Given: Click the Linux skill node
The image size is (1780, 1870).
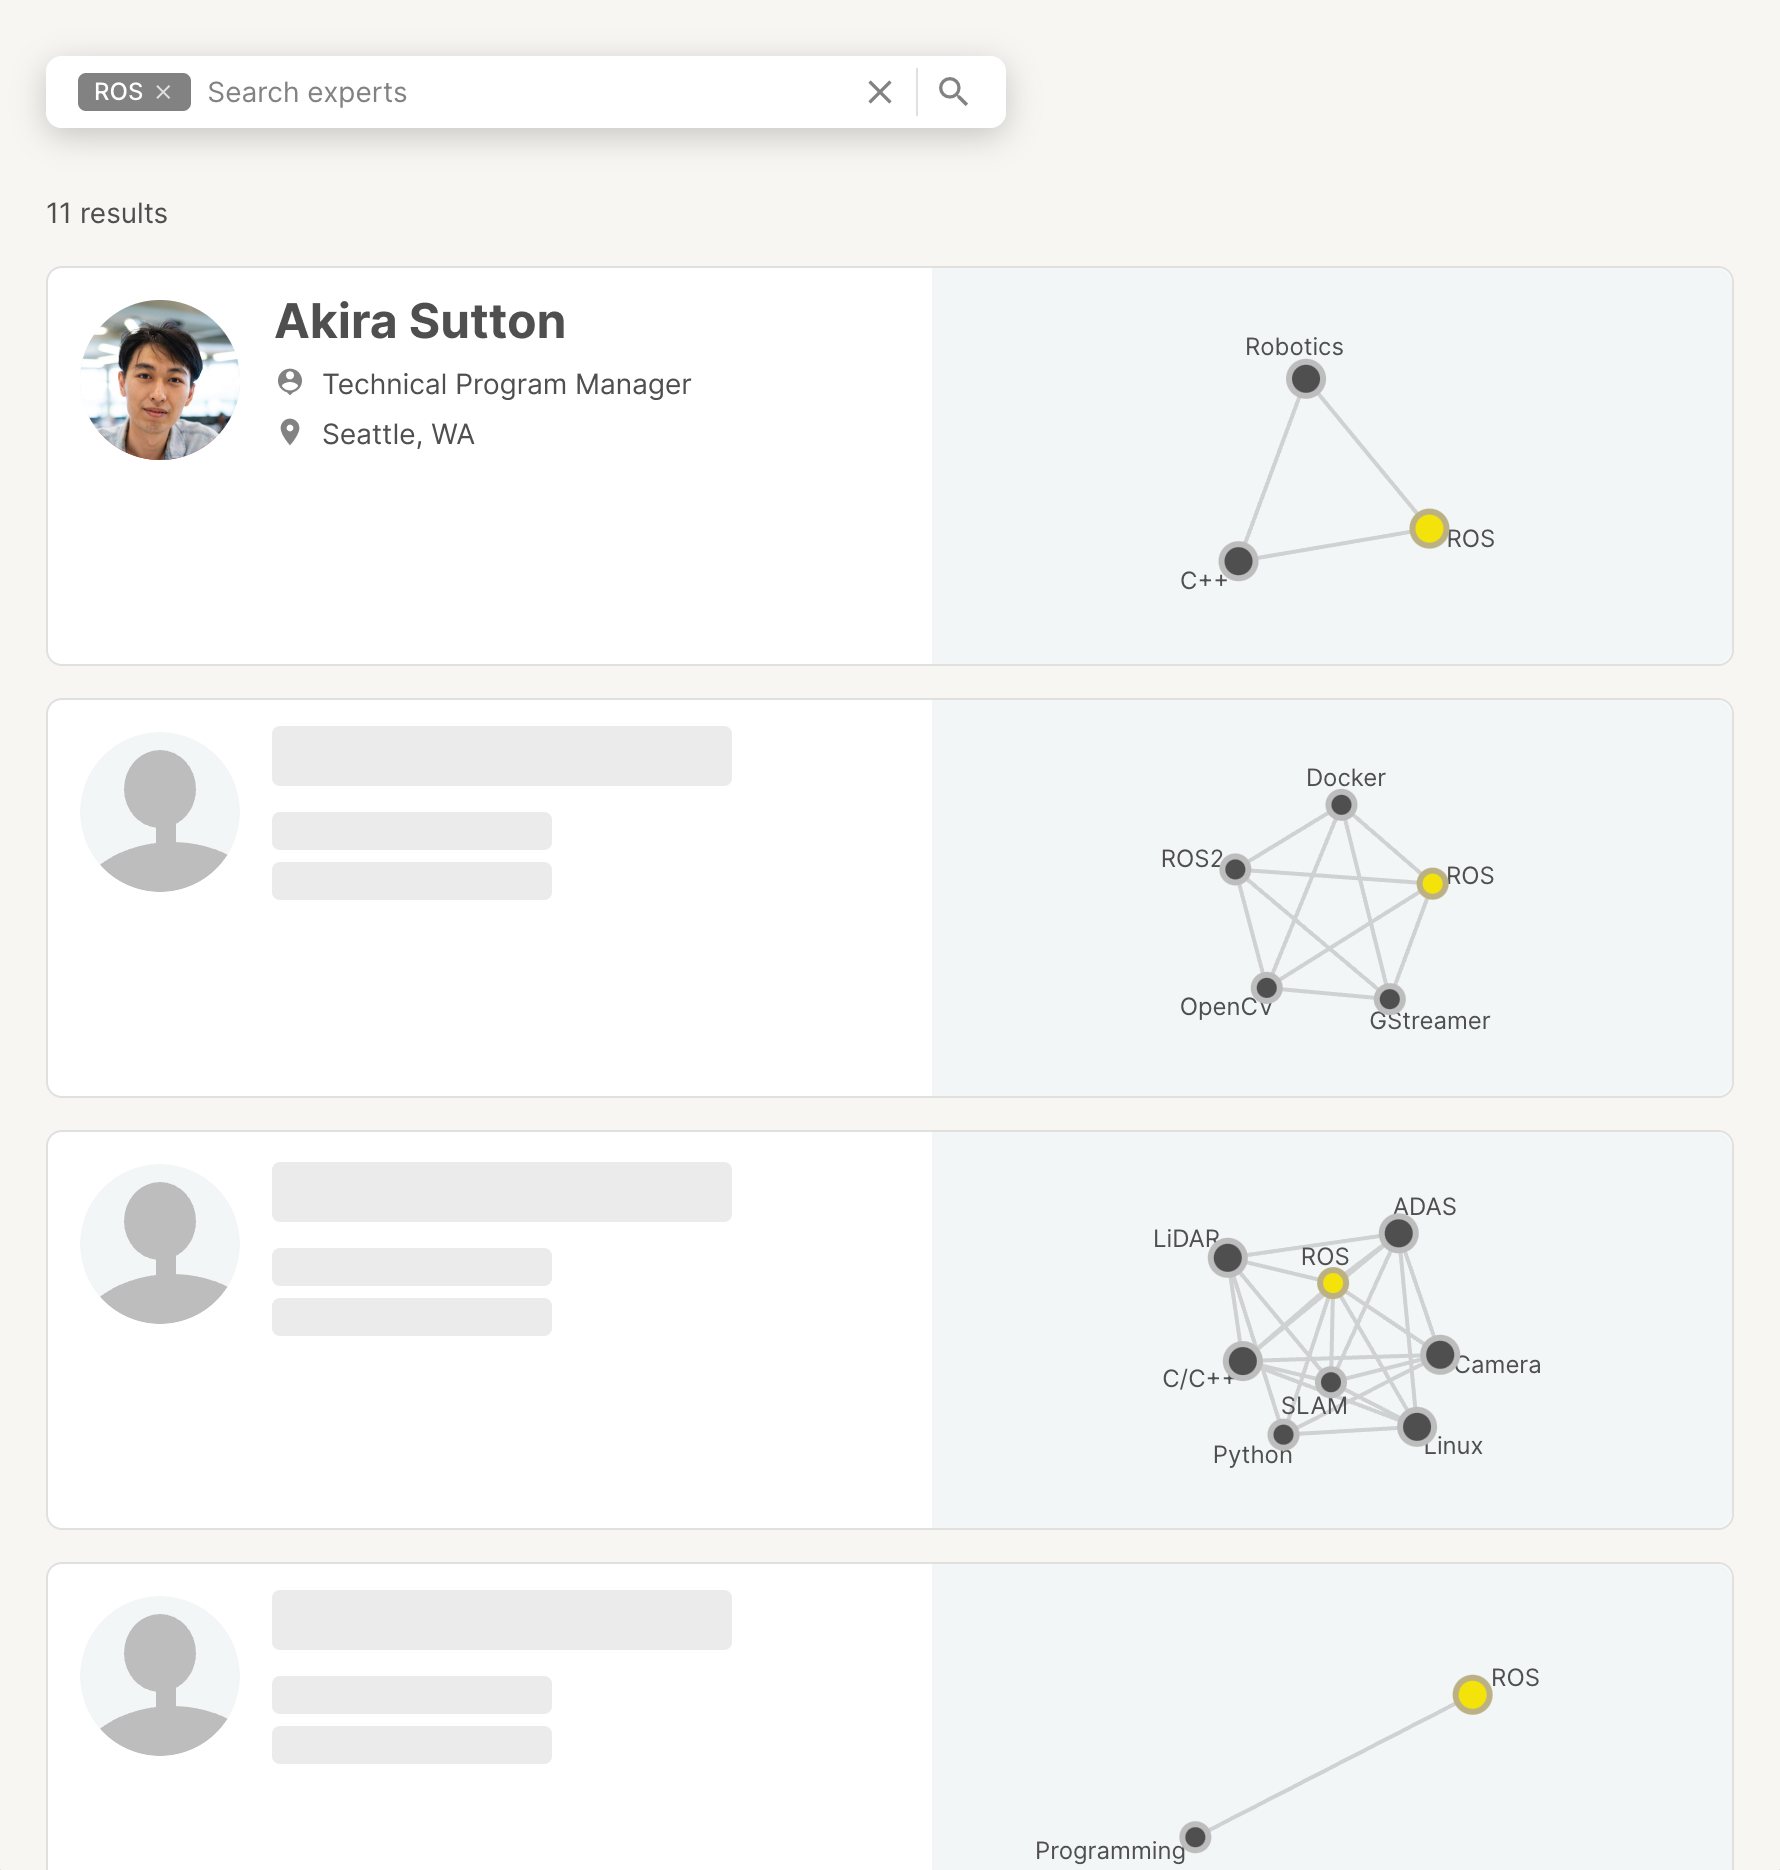Looking at the screenshot, I should pos(1416,1426).
